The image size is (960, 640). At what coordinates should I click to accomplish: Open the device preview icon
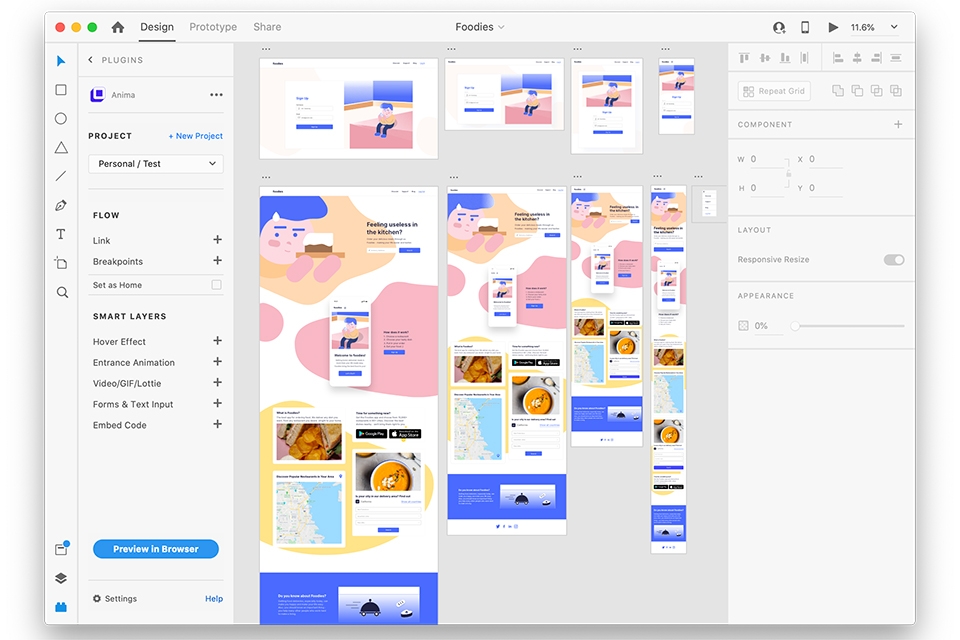805,28
